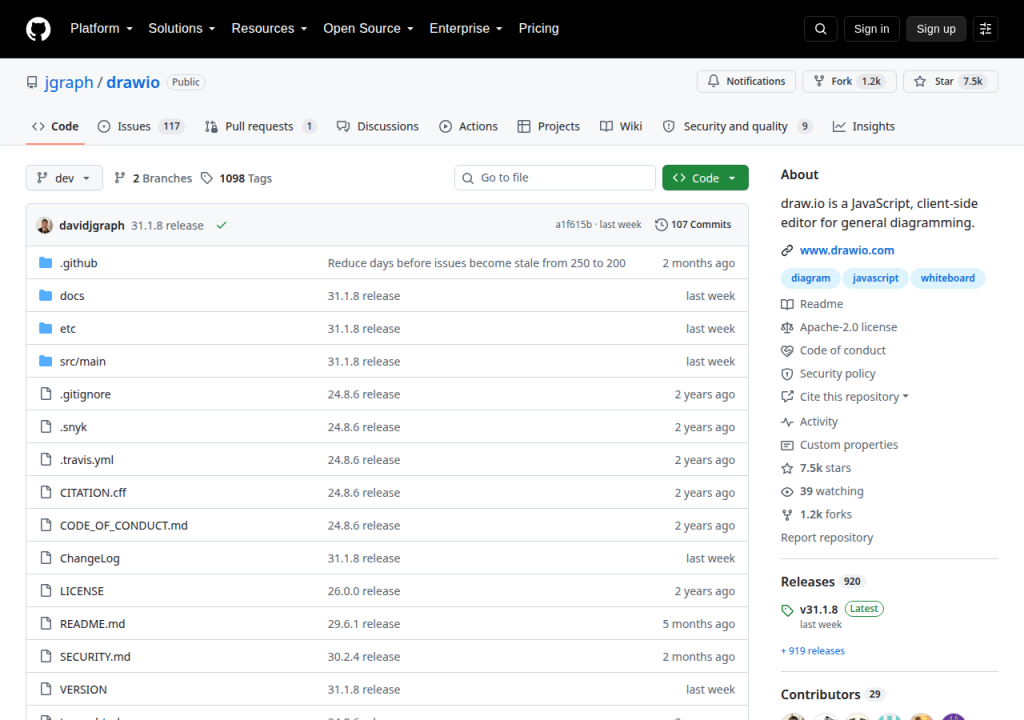Viewport: 1024px width, 720px height.
Task: Open the SECURITY.md file
Action: point(95,656)
